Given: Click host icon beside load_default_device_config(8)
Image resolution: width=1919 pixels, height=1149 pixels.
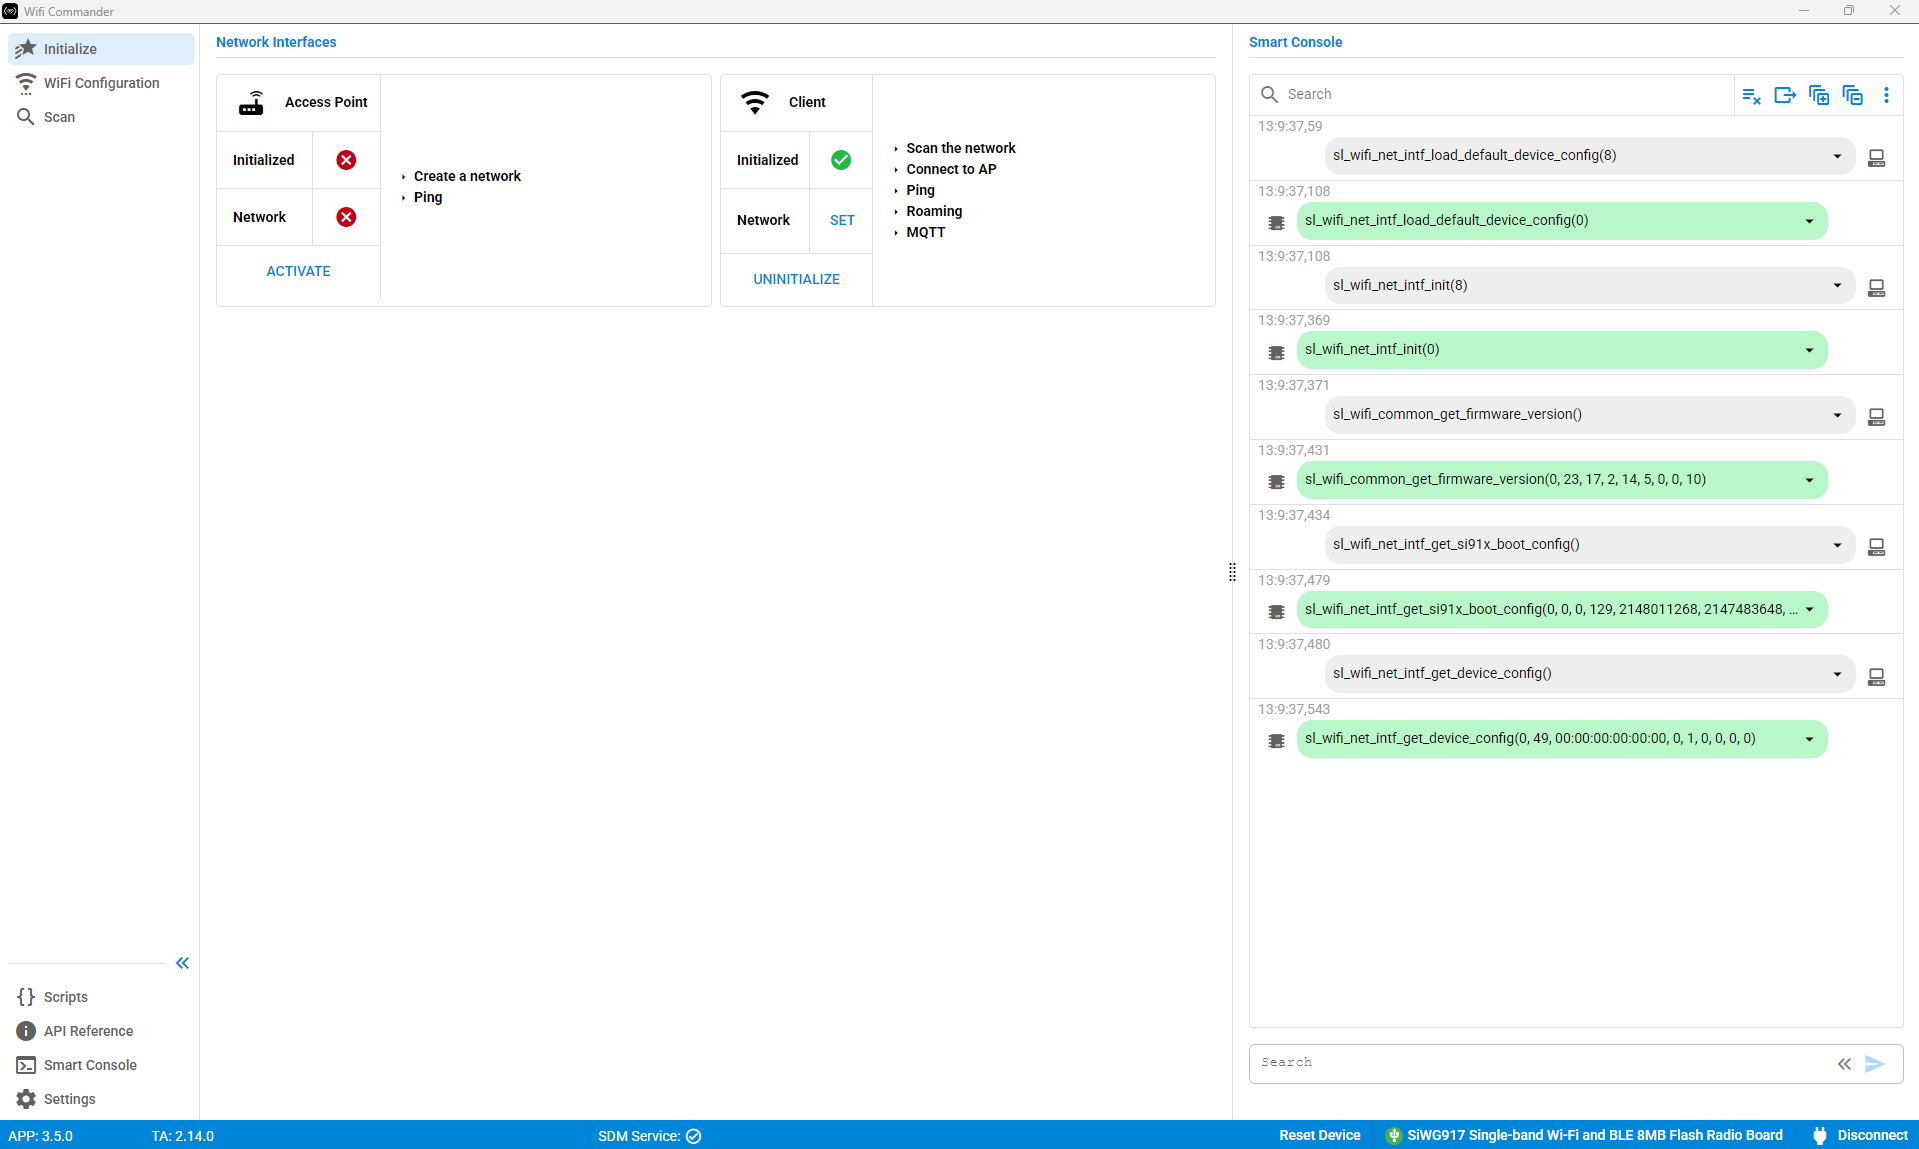Looking at the screenshot, I should [1876, 158].
